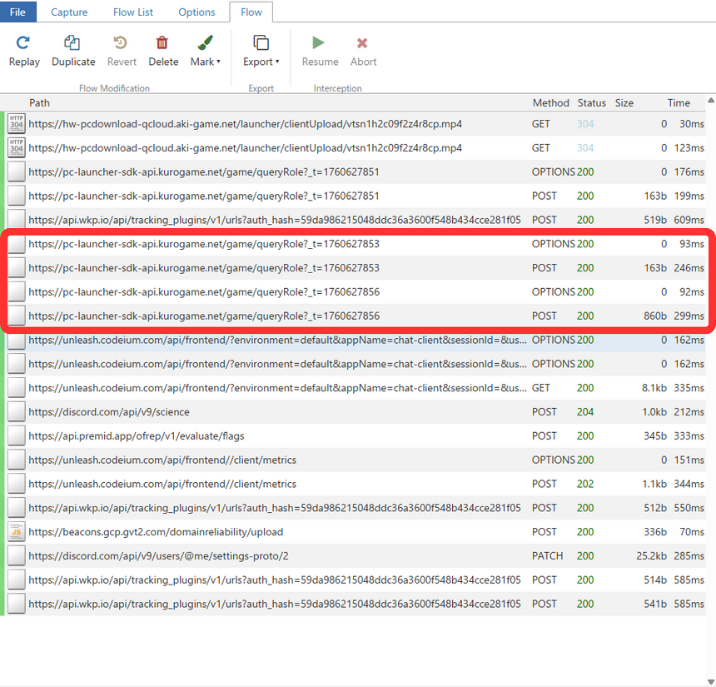Open the Flow List tab
Screen dimensions: 716x687
(132, 12)
